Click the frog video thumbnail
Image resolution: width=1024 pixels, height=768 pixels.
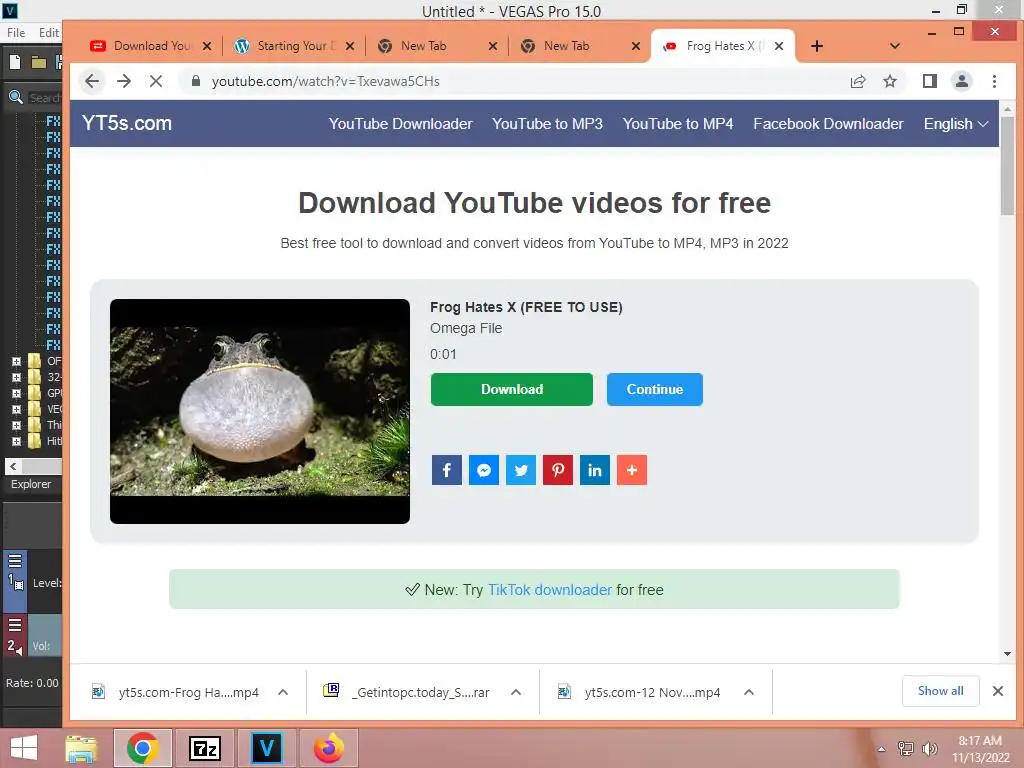click(x=260, y=411)
